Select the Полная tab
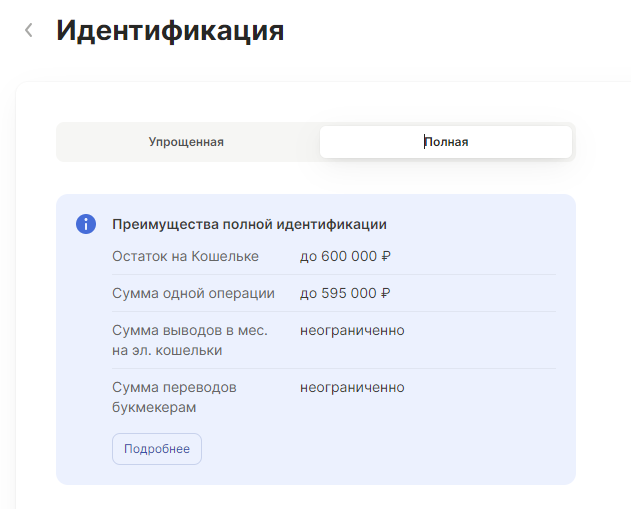631x509 pixels. (446, 142)
